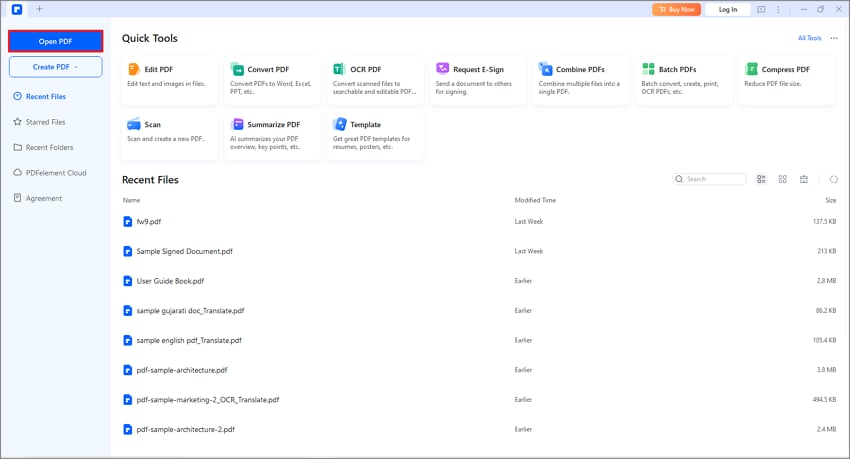Screen dimensions: 850x459
Task: Open Starred Files in sidebar
Action: (39, 122)
